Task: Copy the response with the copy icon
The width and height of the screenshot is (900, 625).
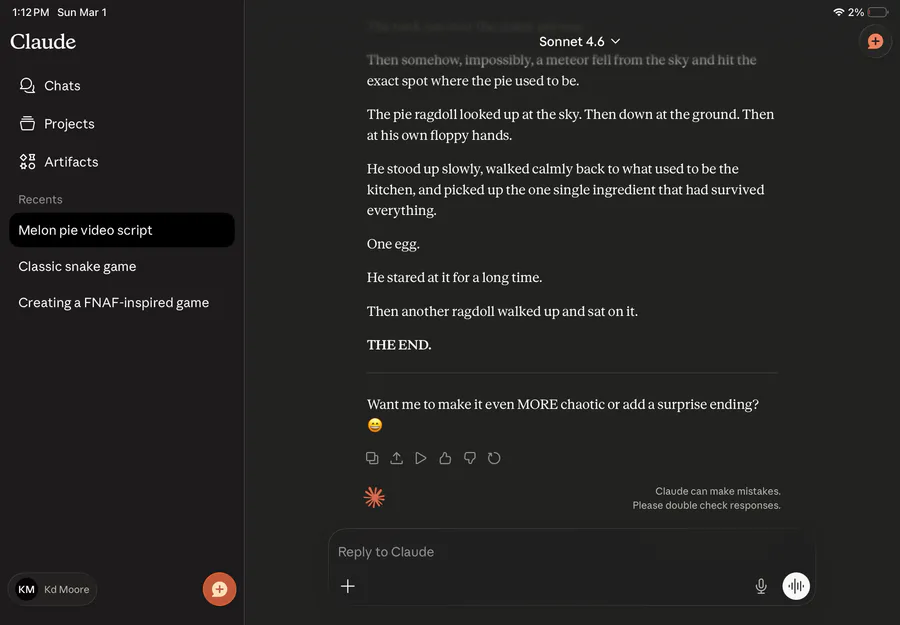Action: click(x=372, y=458)
